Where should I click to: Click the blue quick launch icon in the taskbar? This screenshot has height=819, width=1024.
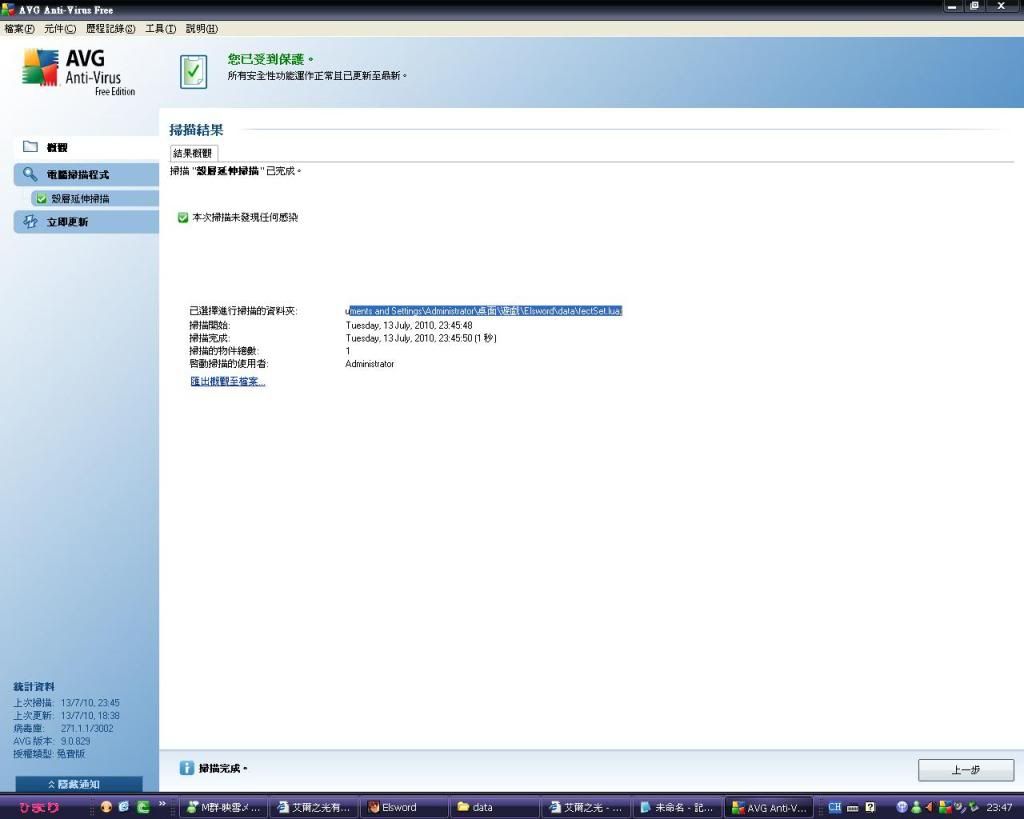123,807
